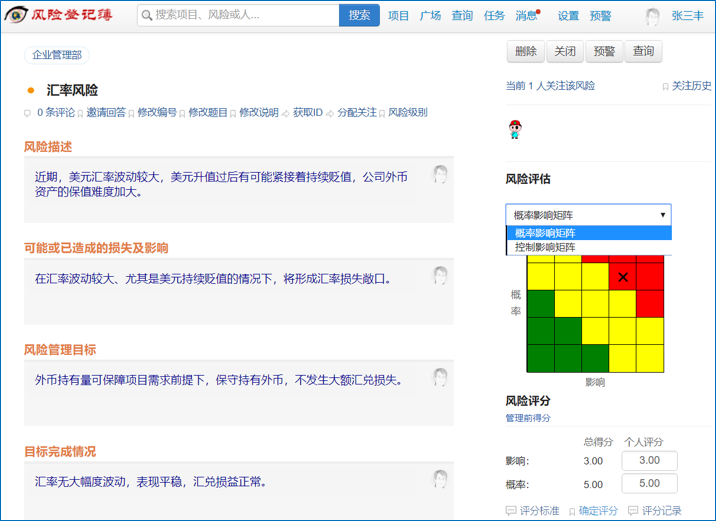Open 张三丰 user avatar in header
This screenshot has height=521, width=716.
(x=653, y=16)
